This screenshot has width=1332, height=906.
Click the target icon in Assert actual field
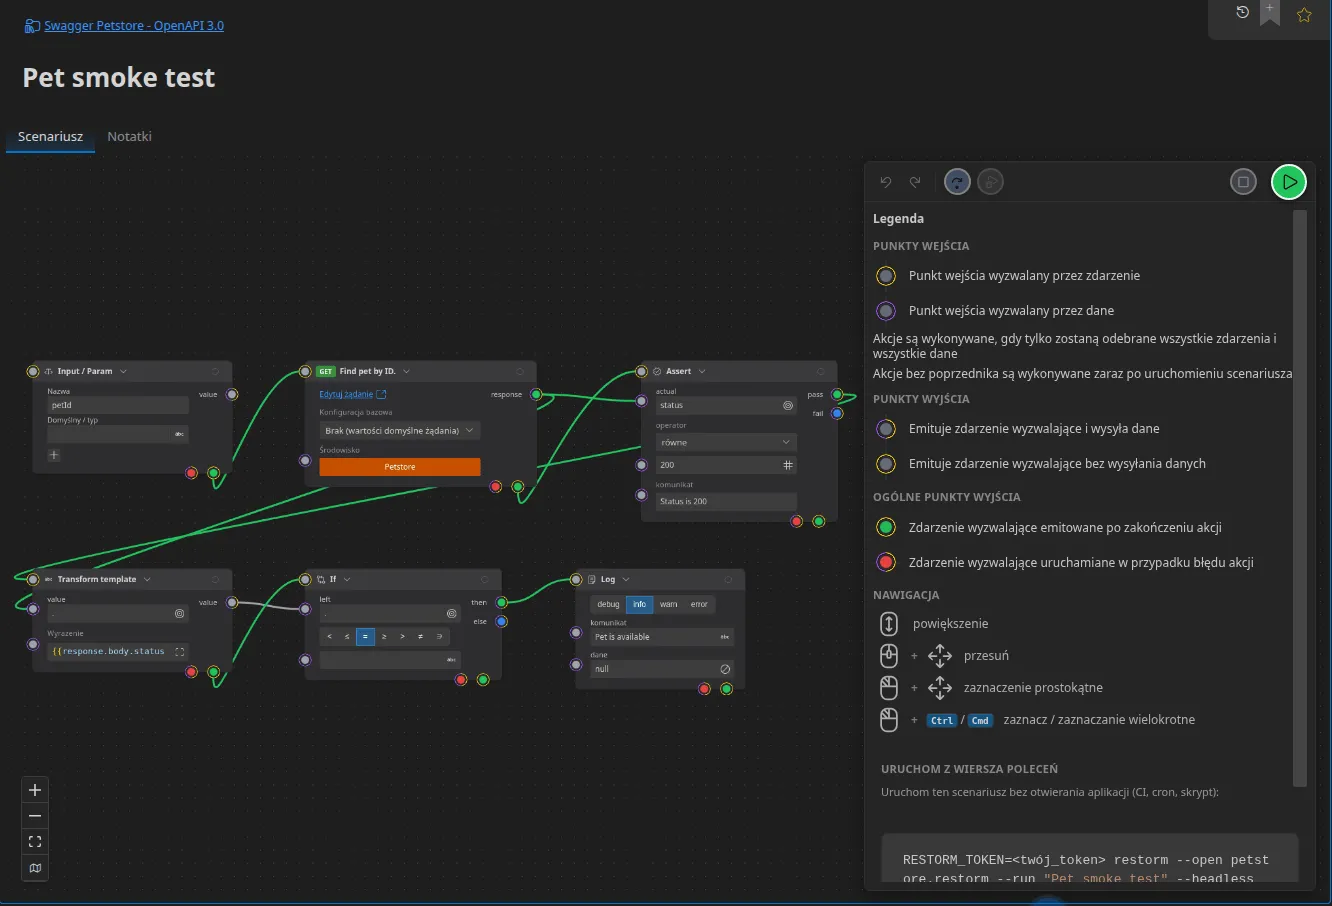(788, 405)
